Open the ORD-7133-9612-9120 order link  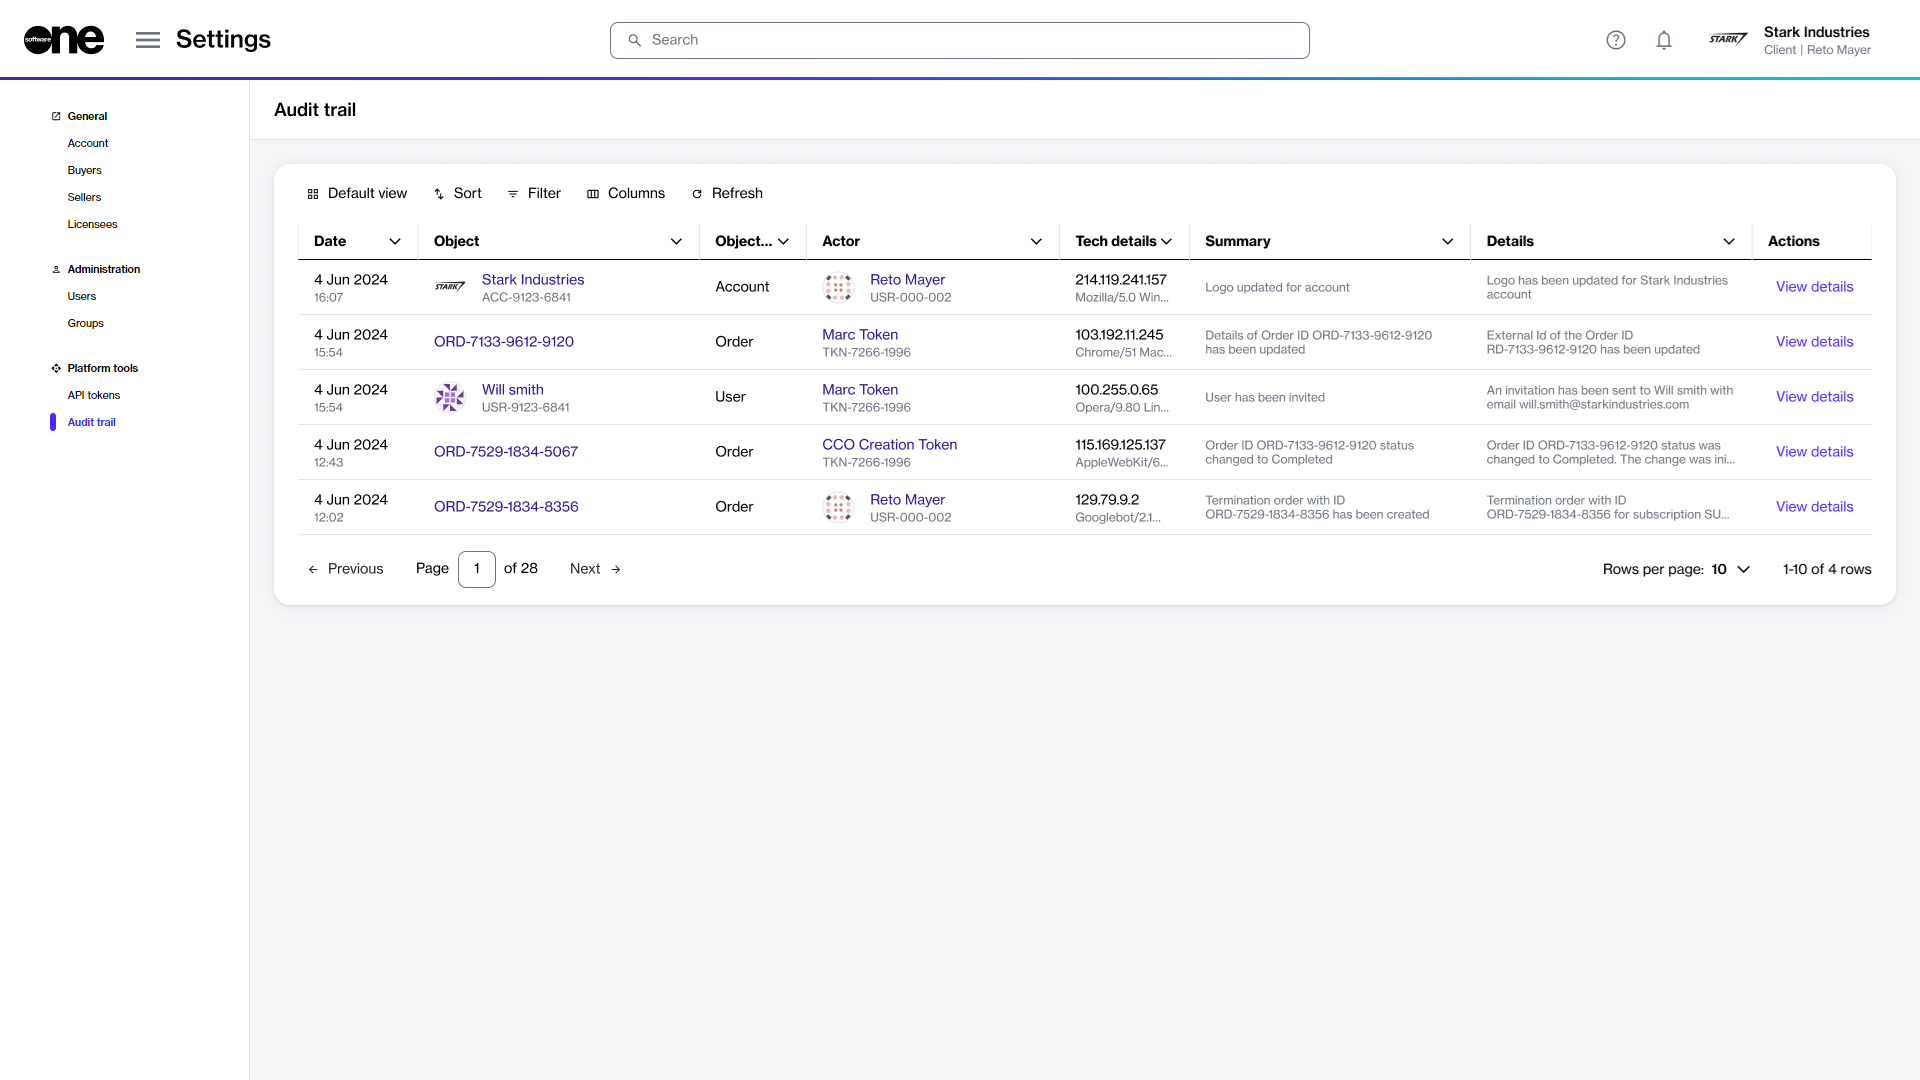click(504, 342)
